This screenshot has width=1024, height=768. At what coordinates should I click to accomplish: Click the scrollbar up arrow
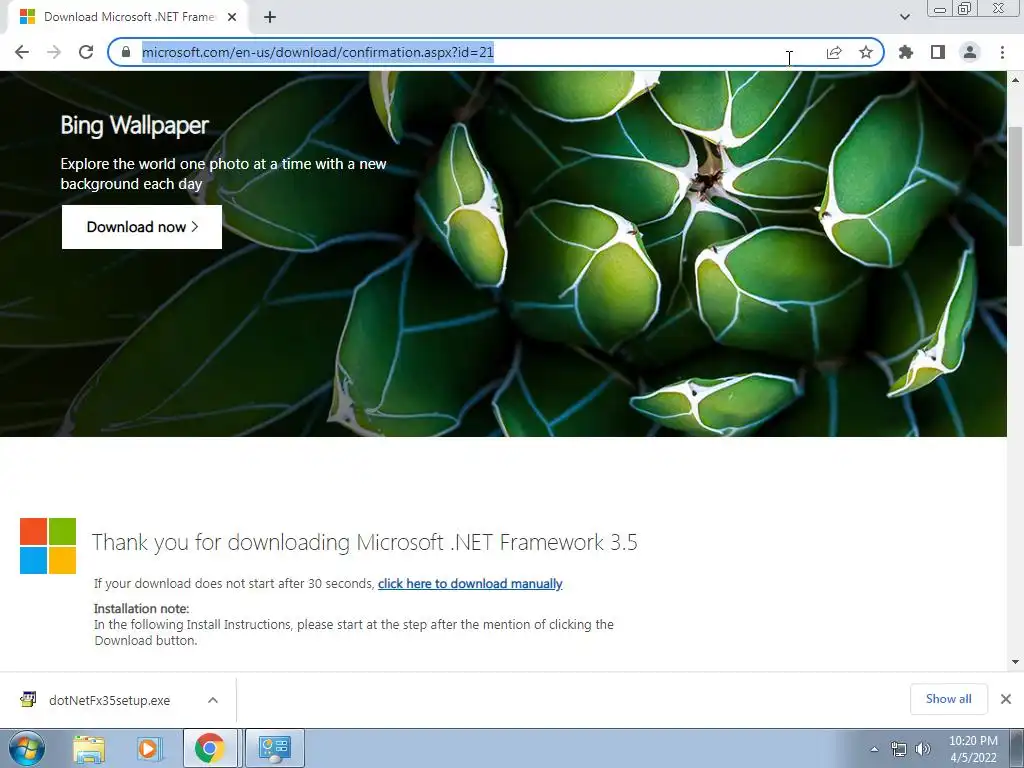(1015, 80)
